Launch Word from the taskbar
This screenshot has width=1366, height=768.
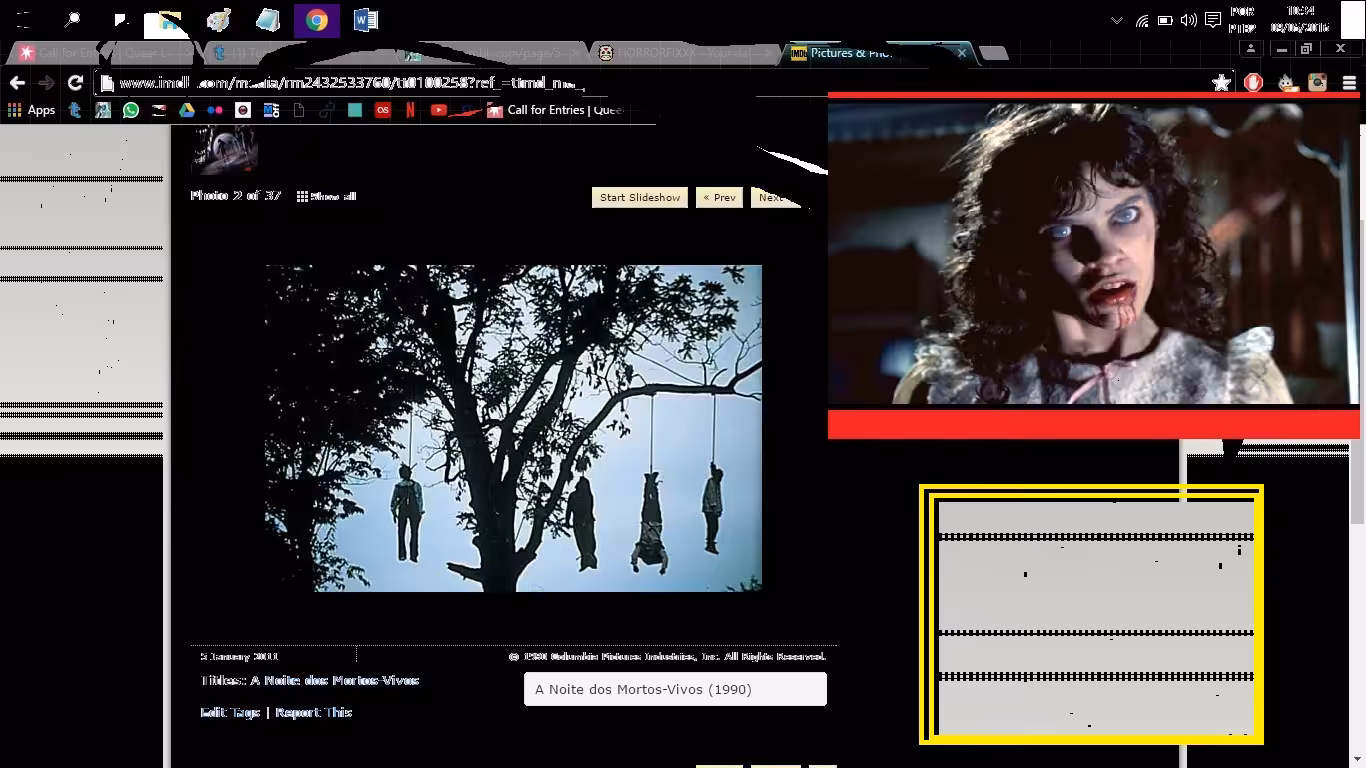click(x=365, y=20)
